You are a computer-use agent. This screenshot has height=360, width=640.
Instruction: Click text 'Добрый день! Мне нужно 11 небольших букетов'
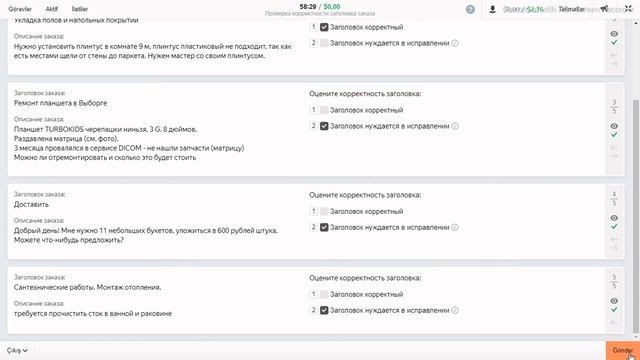[95, 231]
